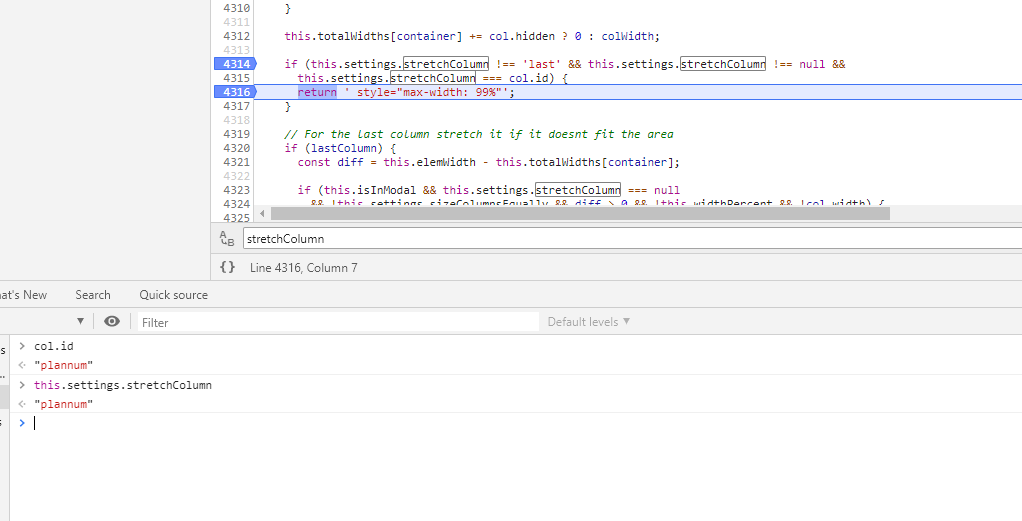Viewport: 1022px width, 521px height.
Task: Click 'this.isInModal' on line 4323
Action: point(370,190)
